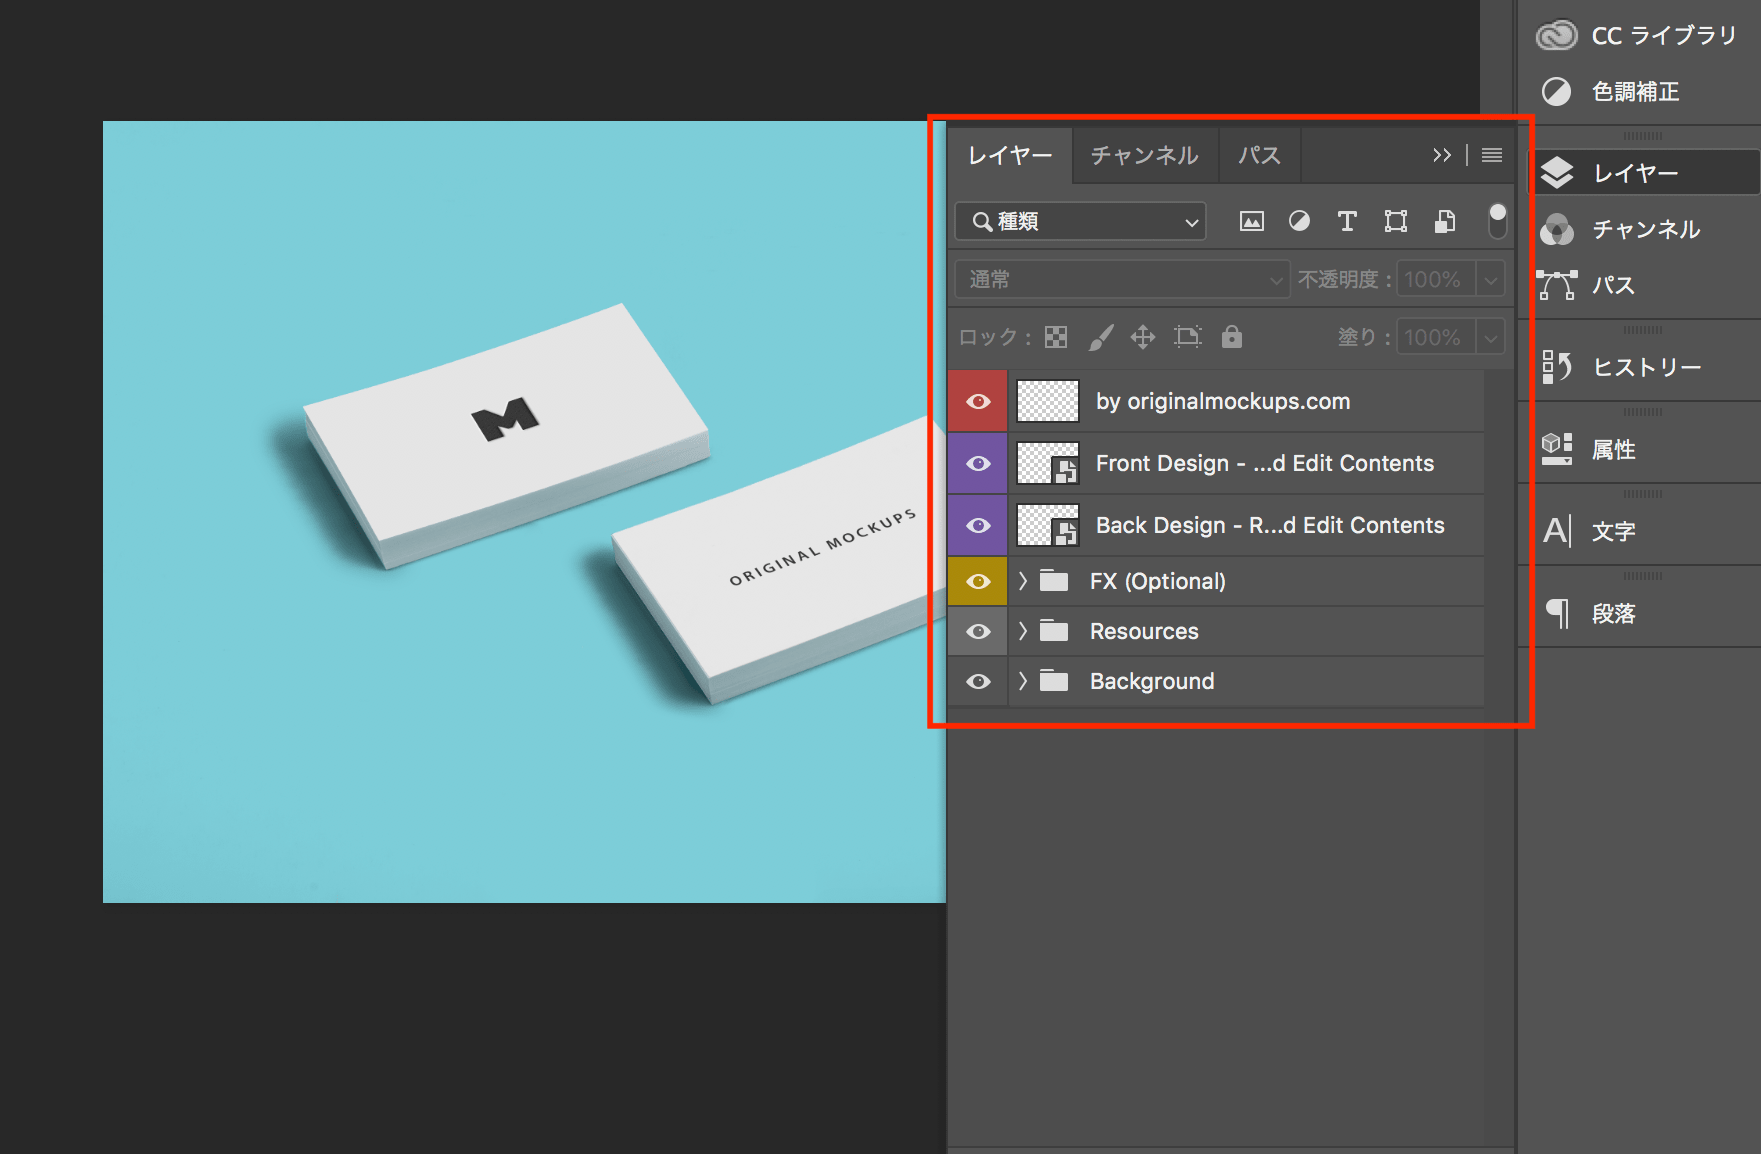
Task: Filter layers by shape type icon
Action: [1395, 221]
